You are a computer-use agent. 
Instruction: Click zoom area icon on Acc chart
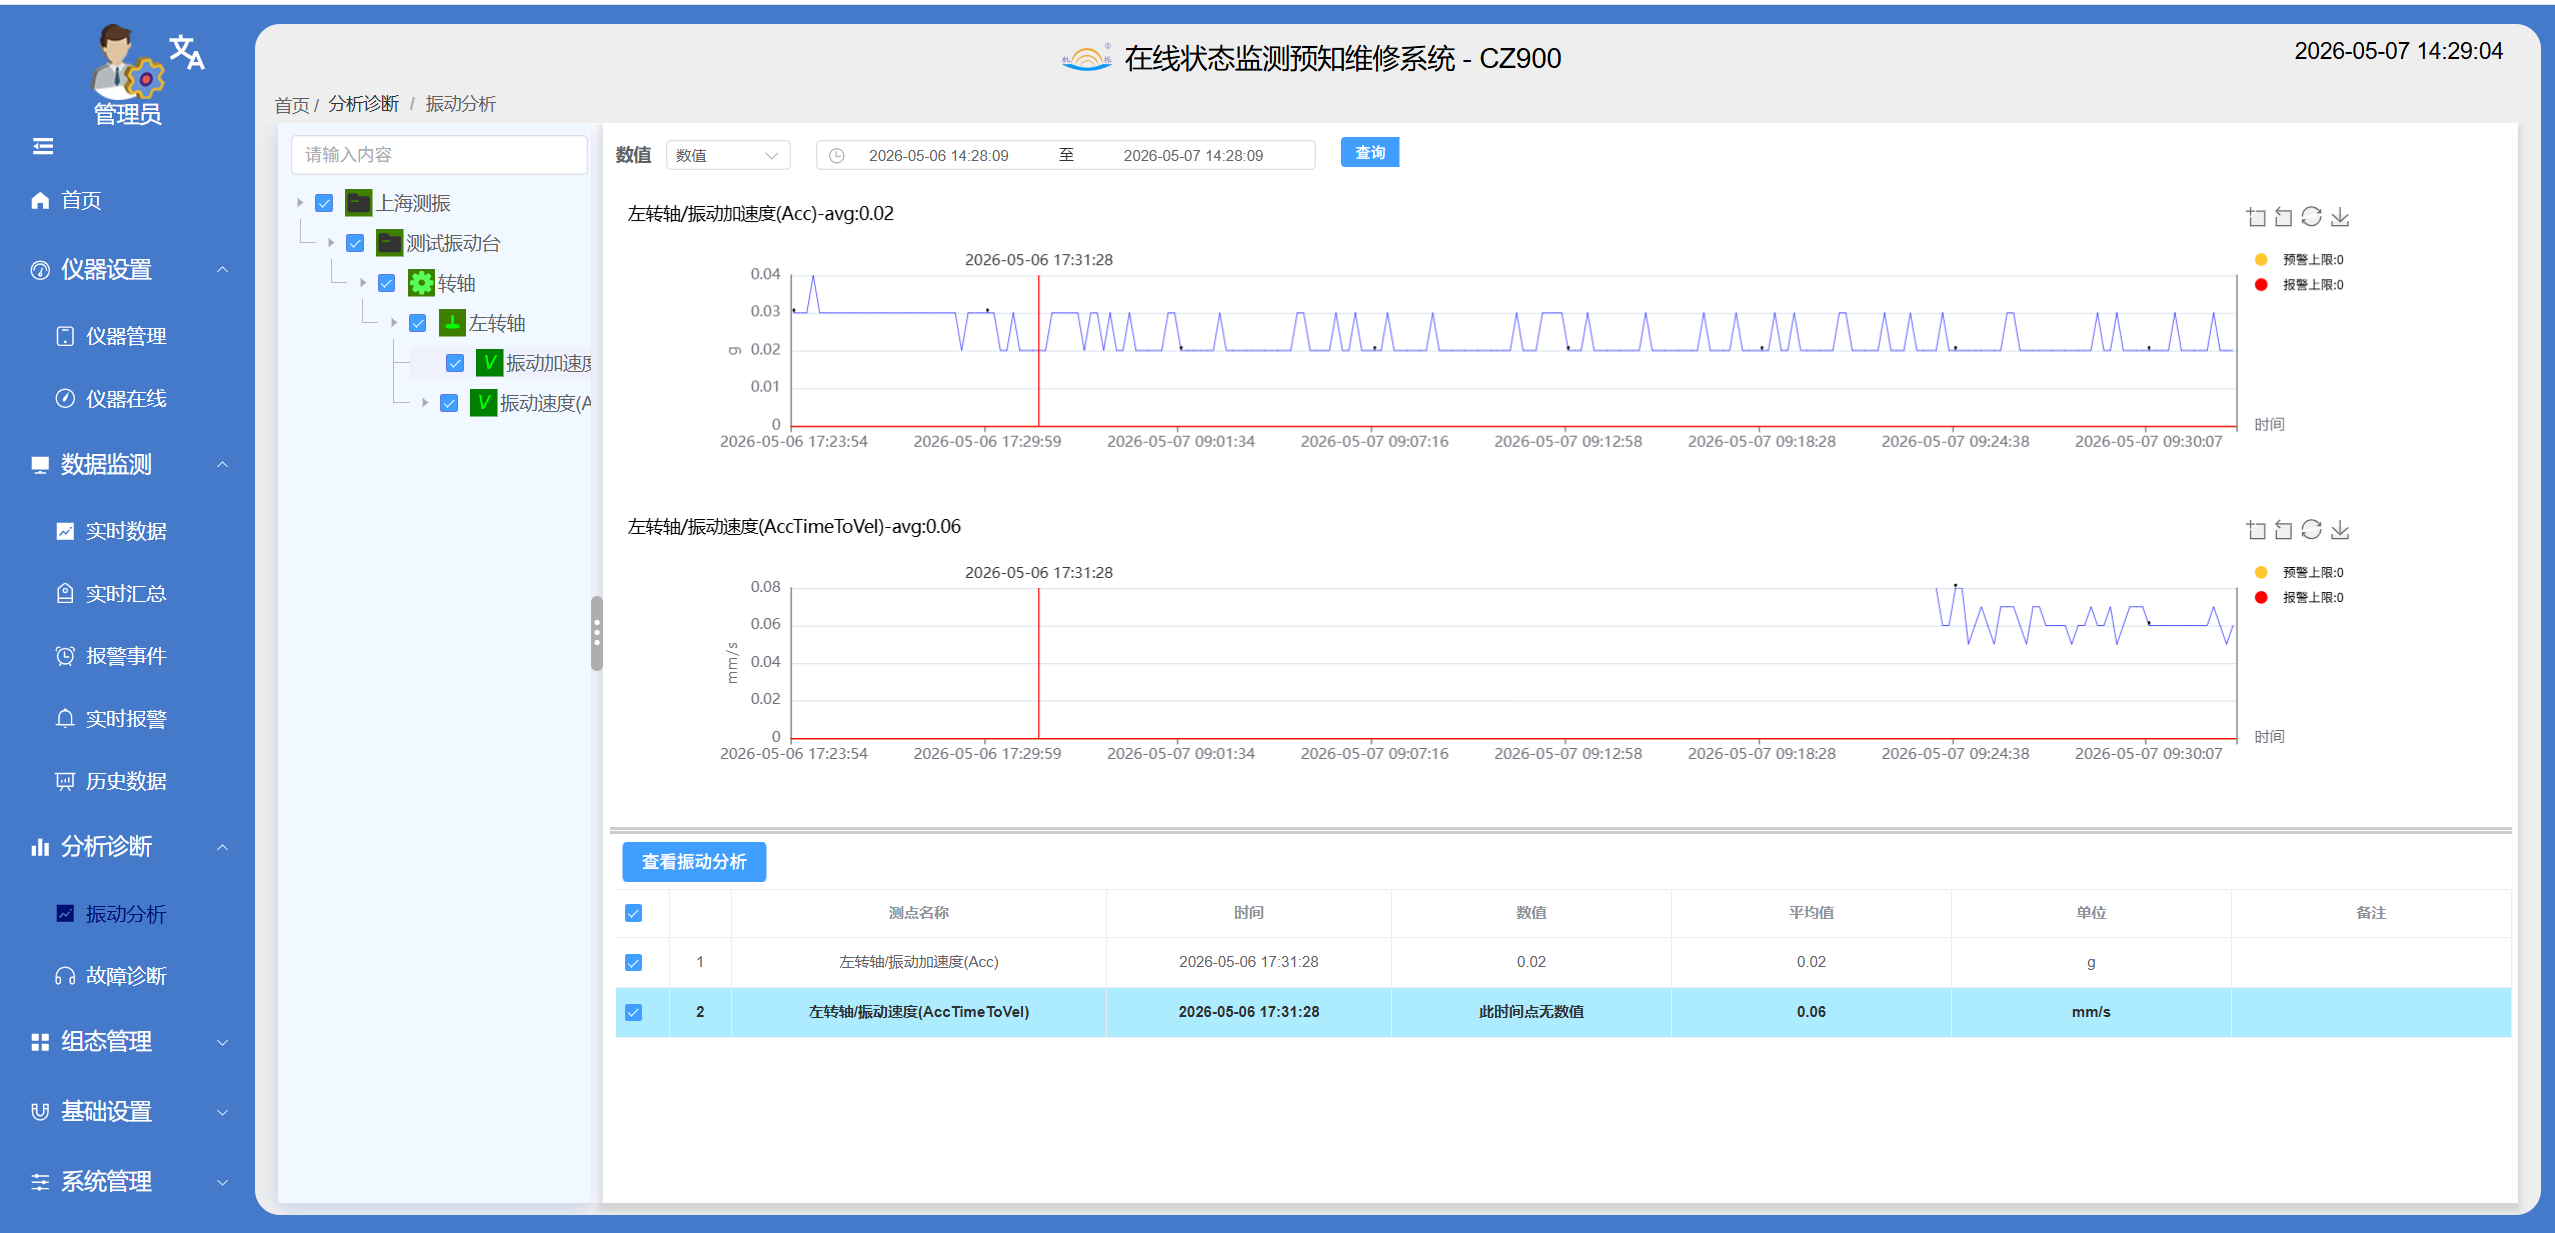point(2256,216)
